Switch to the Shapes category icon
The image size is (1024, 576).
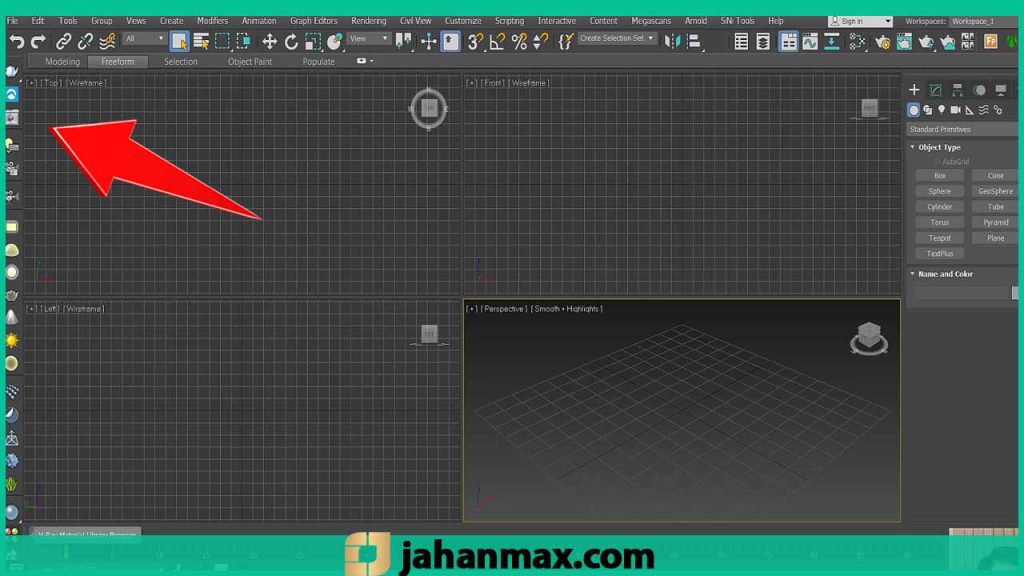928,110
